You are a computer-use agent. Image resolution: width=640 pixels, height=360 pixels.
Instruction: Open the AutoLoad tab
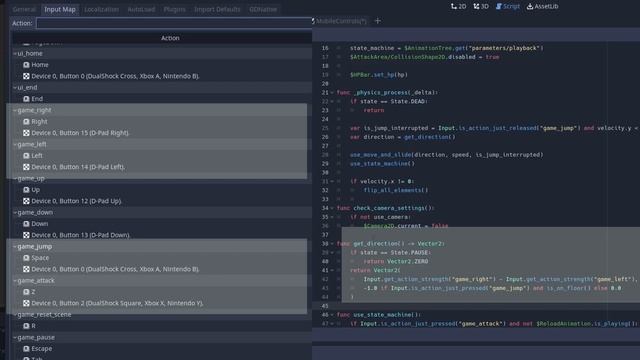coord(141,9)
